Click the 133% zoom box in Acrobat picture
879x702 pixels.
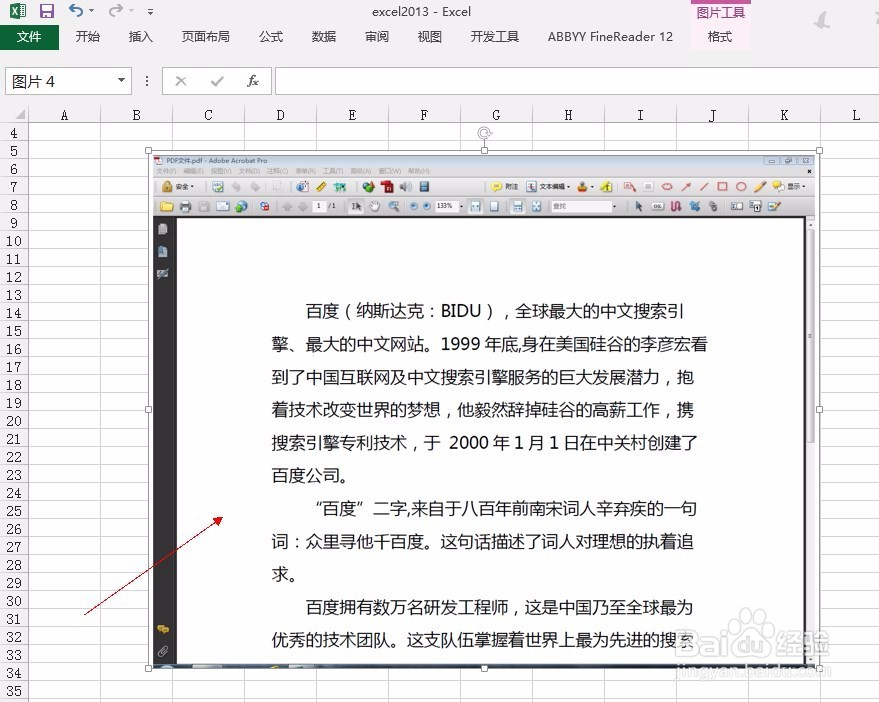tap(445, 206)
